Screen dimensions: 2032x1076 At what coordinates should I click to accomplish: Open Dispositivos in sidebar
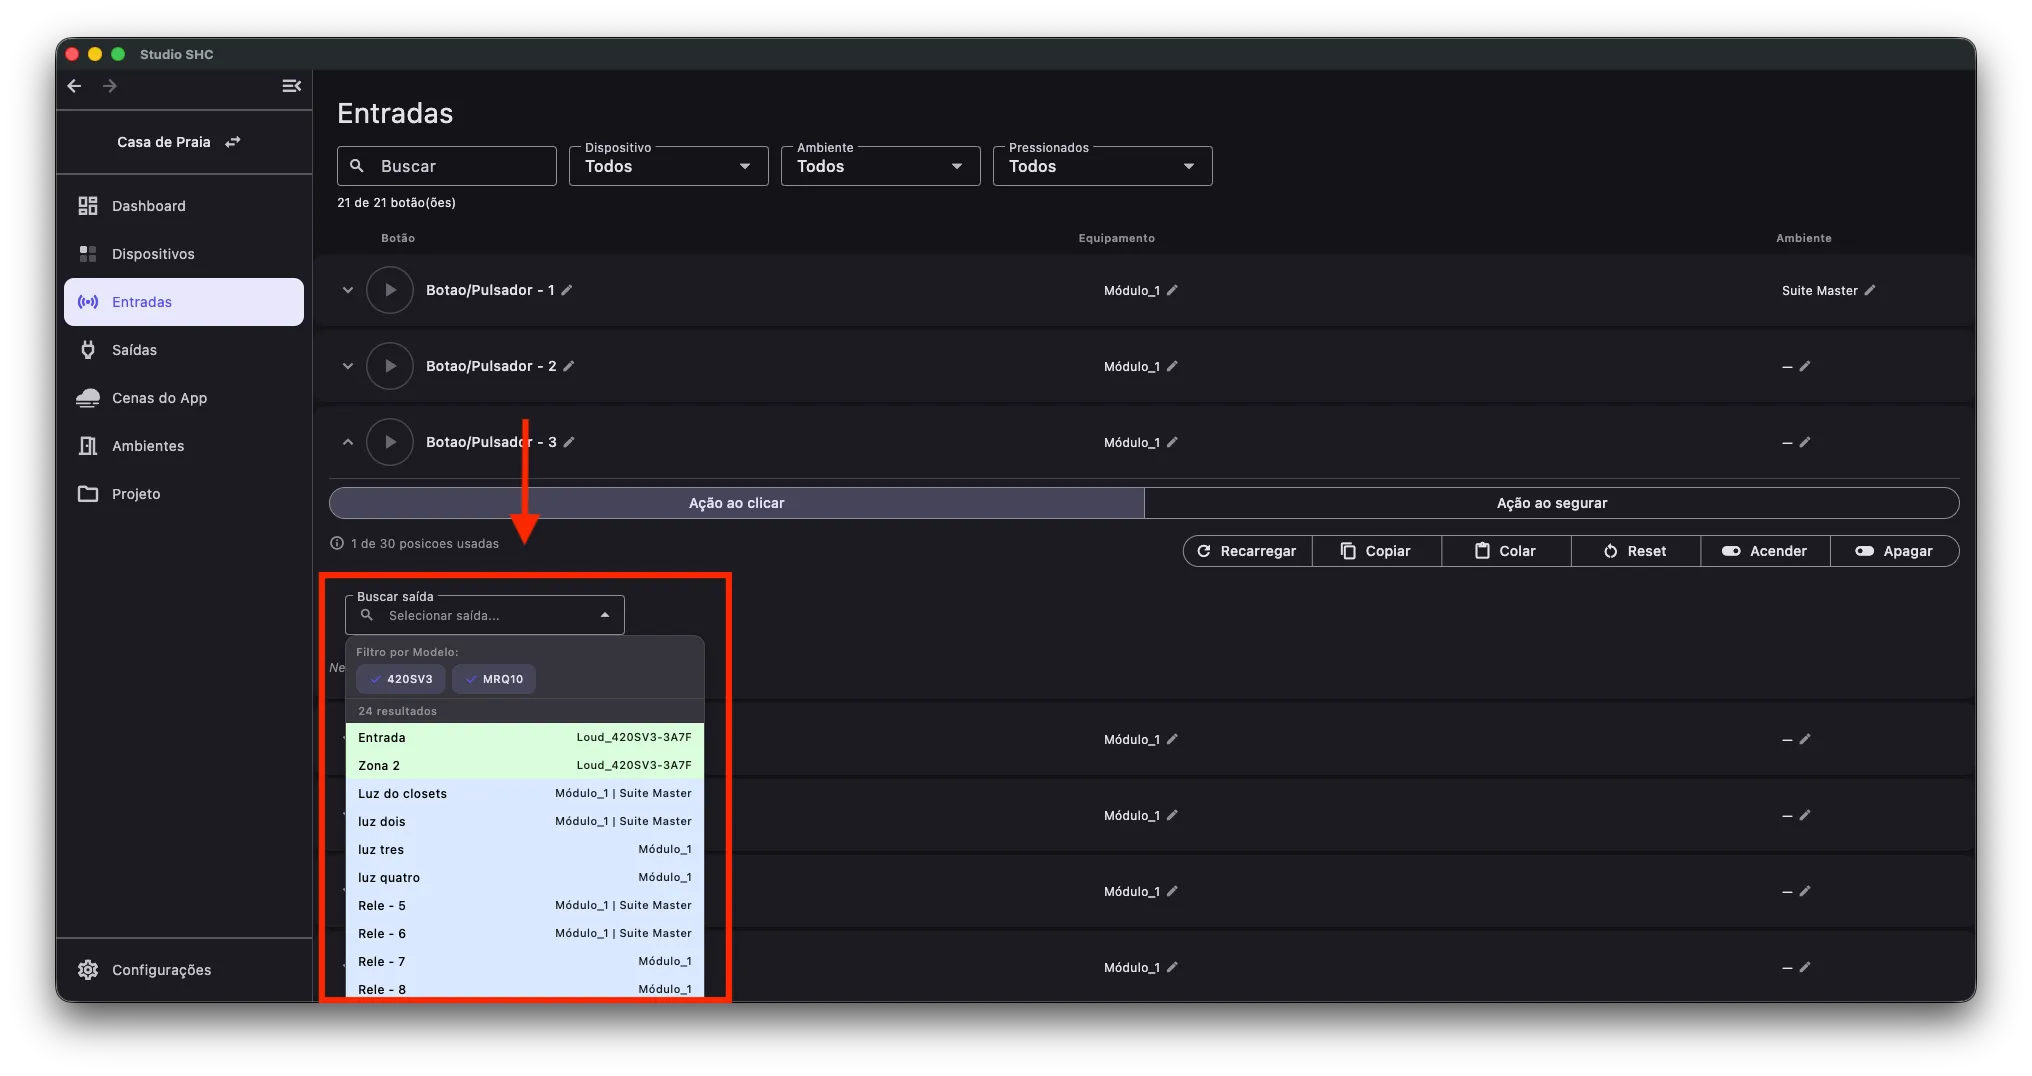[184, 254]
